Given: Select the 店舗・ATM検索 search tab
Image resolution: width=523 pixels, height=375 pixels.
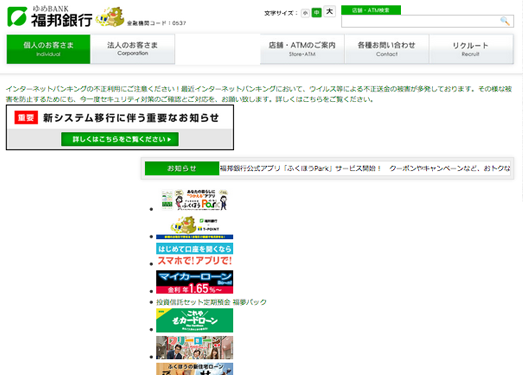Looking at the screenshot, I should [371, 10].
